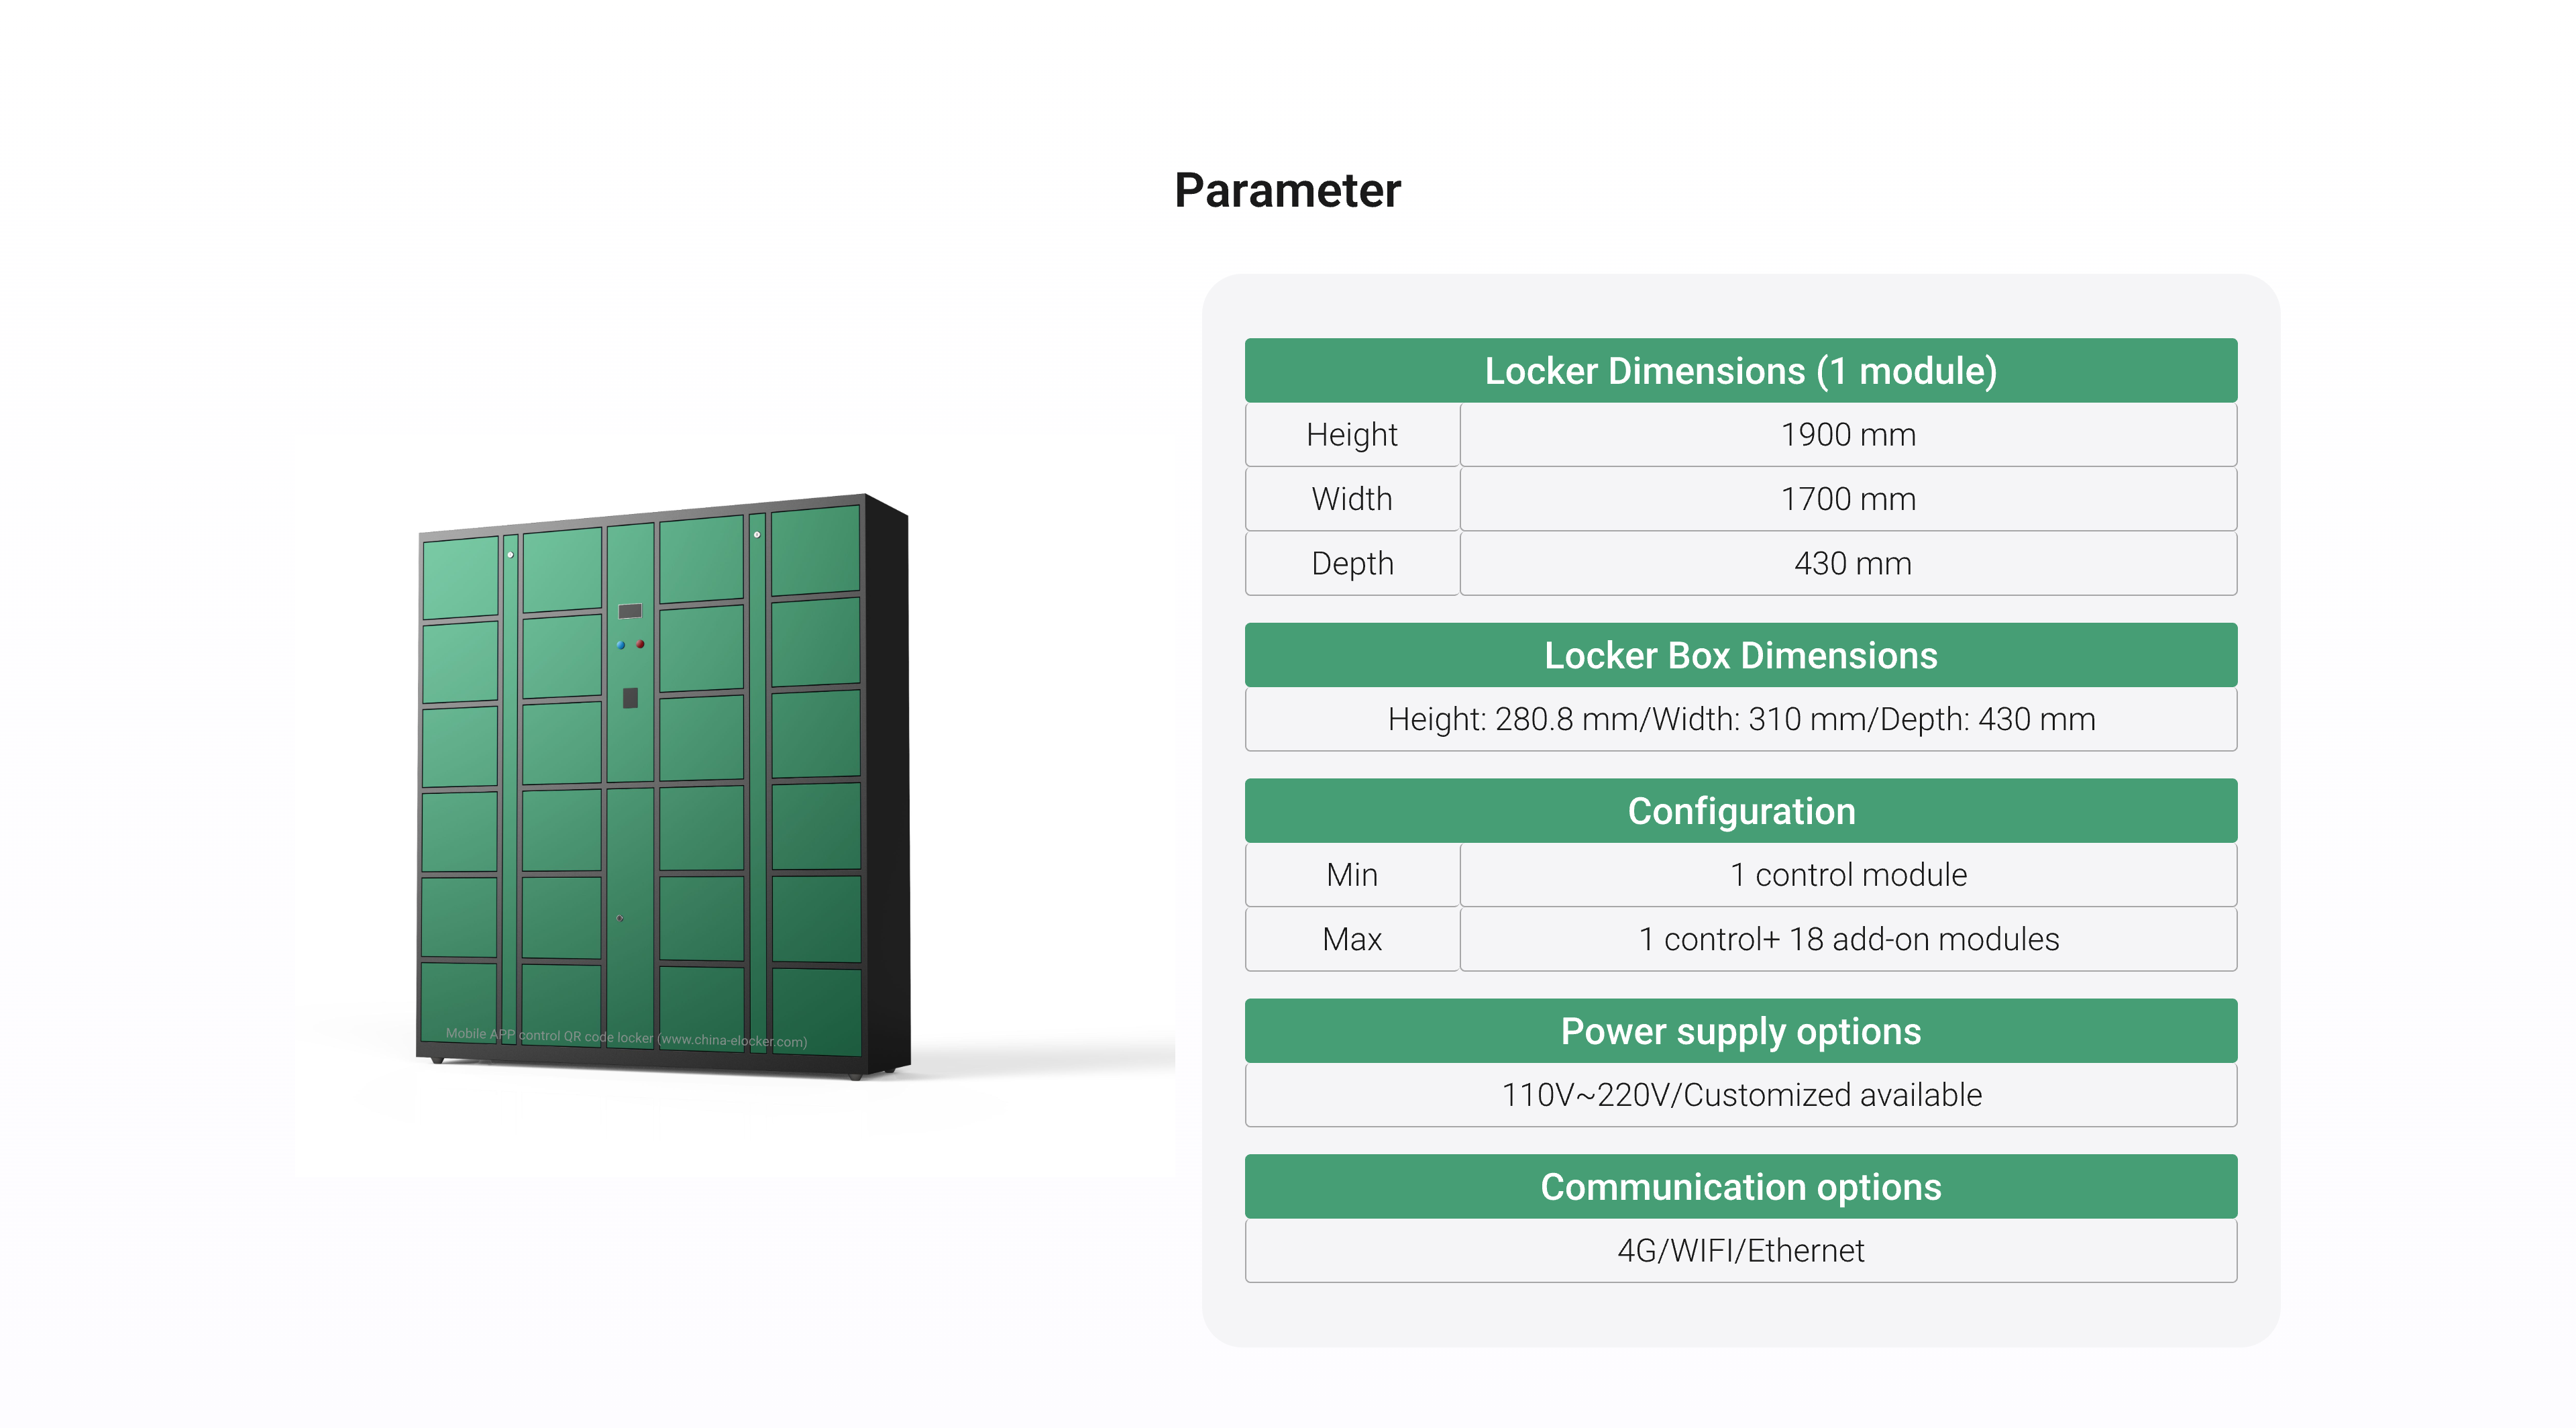Click the Power supply options header
2576x1428 pixels.
(1740, 1031)
